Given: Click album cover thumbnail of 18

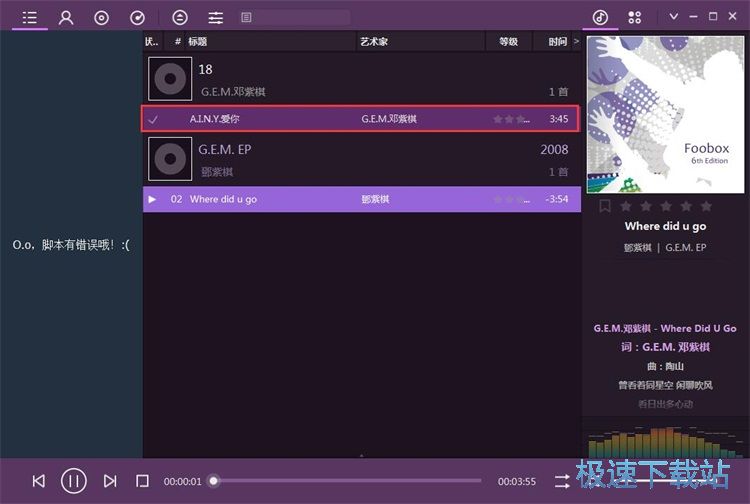Looking at the screenshot, I should pyautogui.click(x=170, y=79).
